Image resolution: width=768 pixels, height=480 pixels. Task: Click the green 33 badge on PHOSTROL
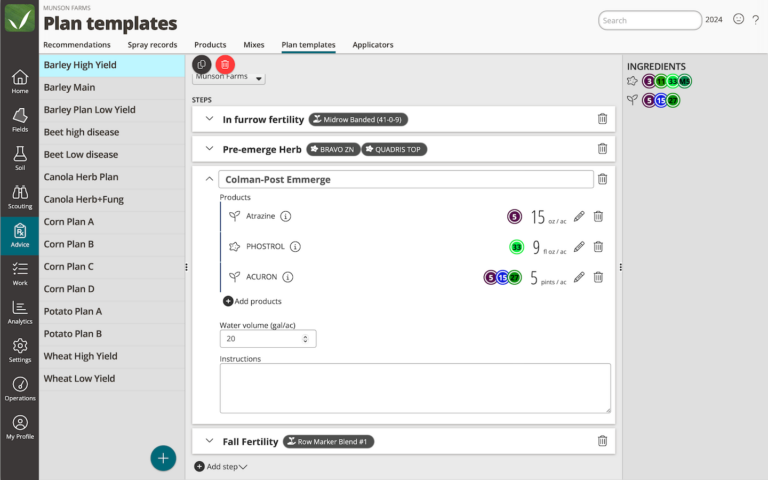(x=516, y=247)
